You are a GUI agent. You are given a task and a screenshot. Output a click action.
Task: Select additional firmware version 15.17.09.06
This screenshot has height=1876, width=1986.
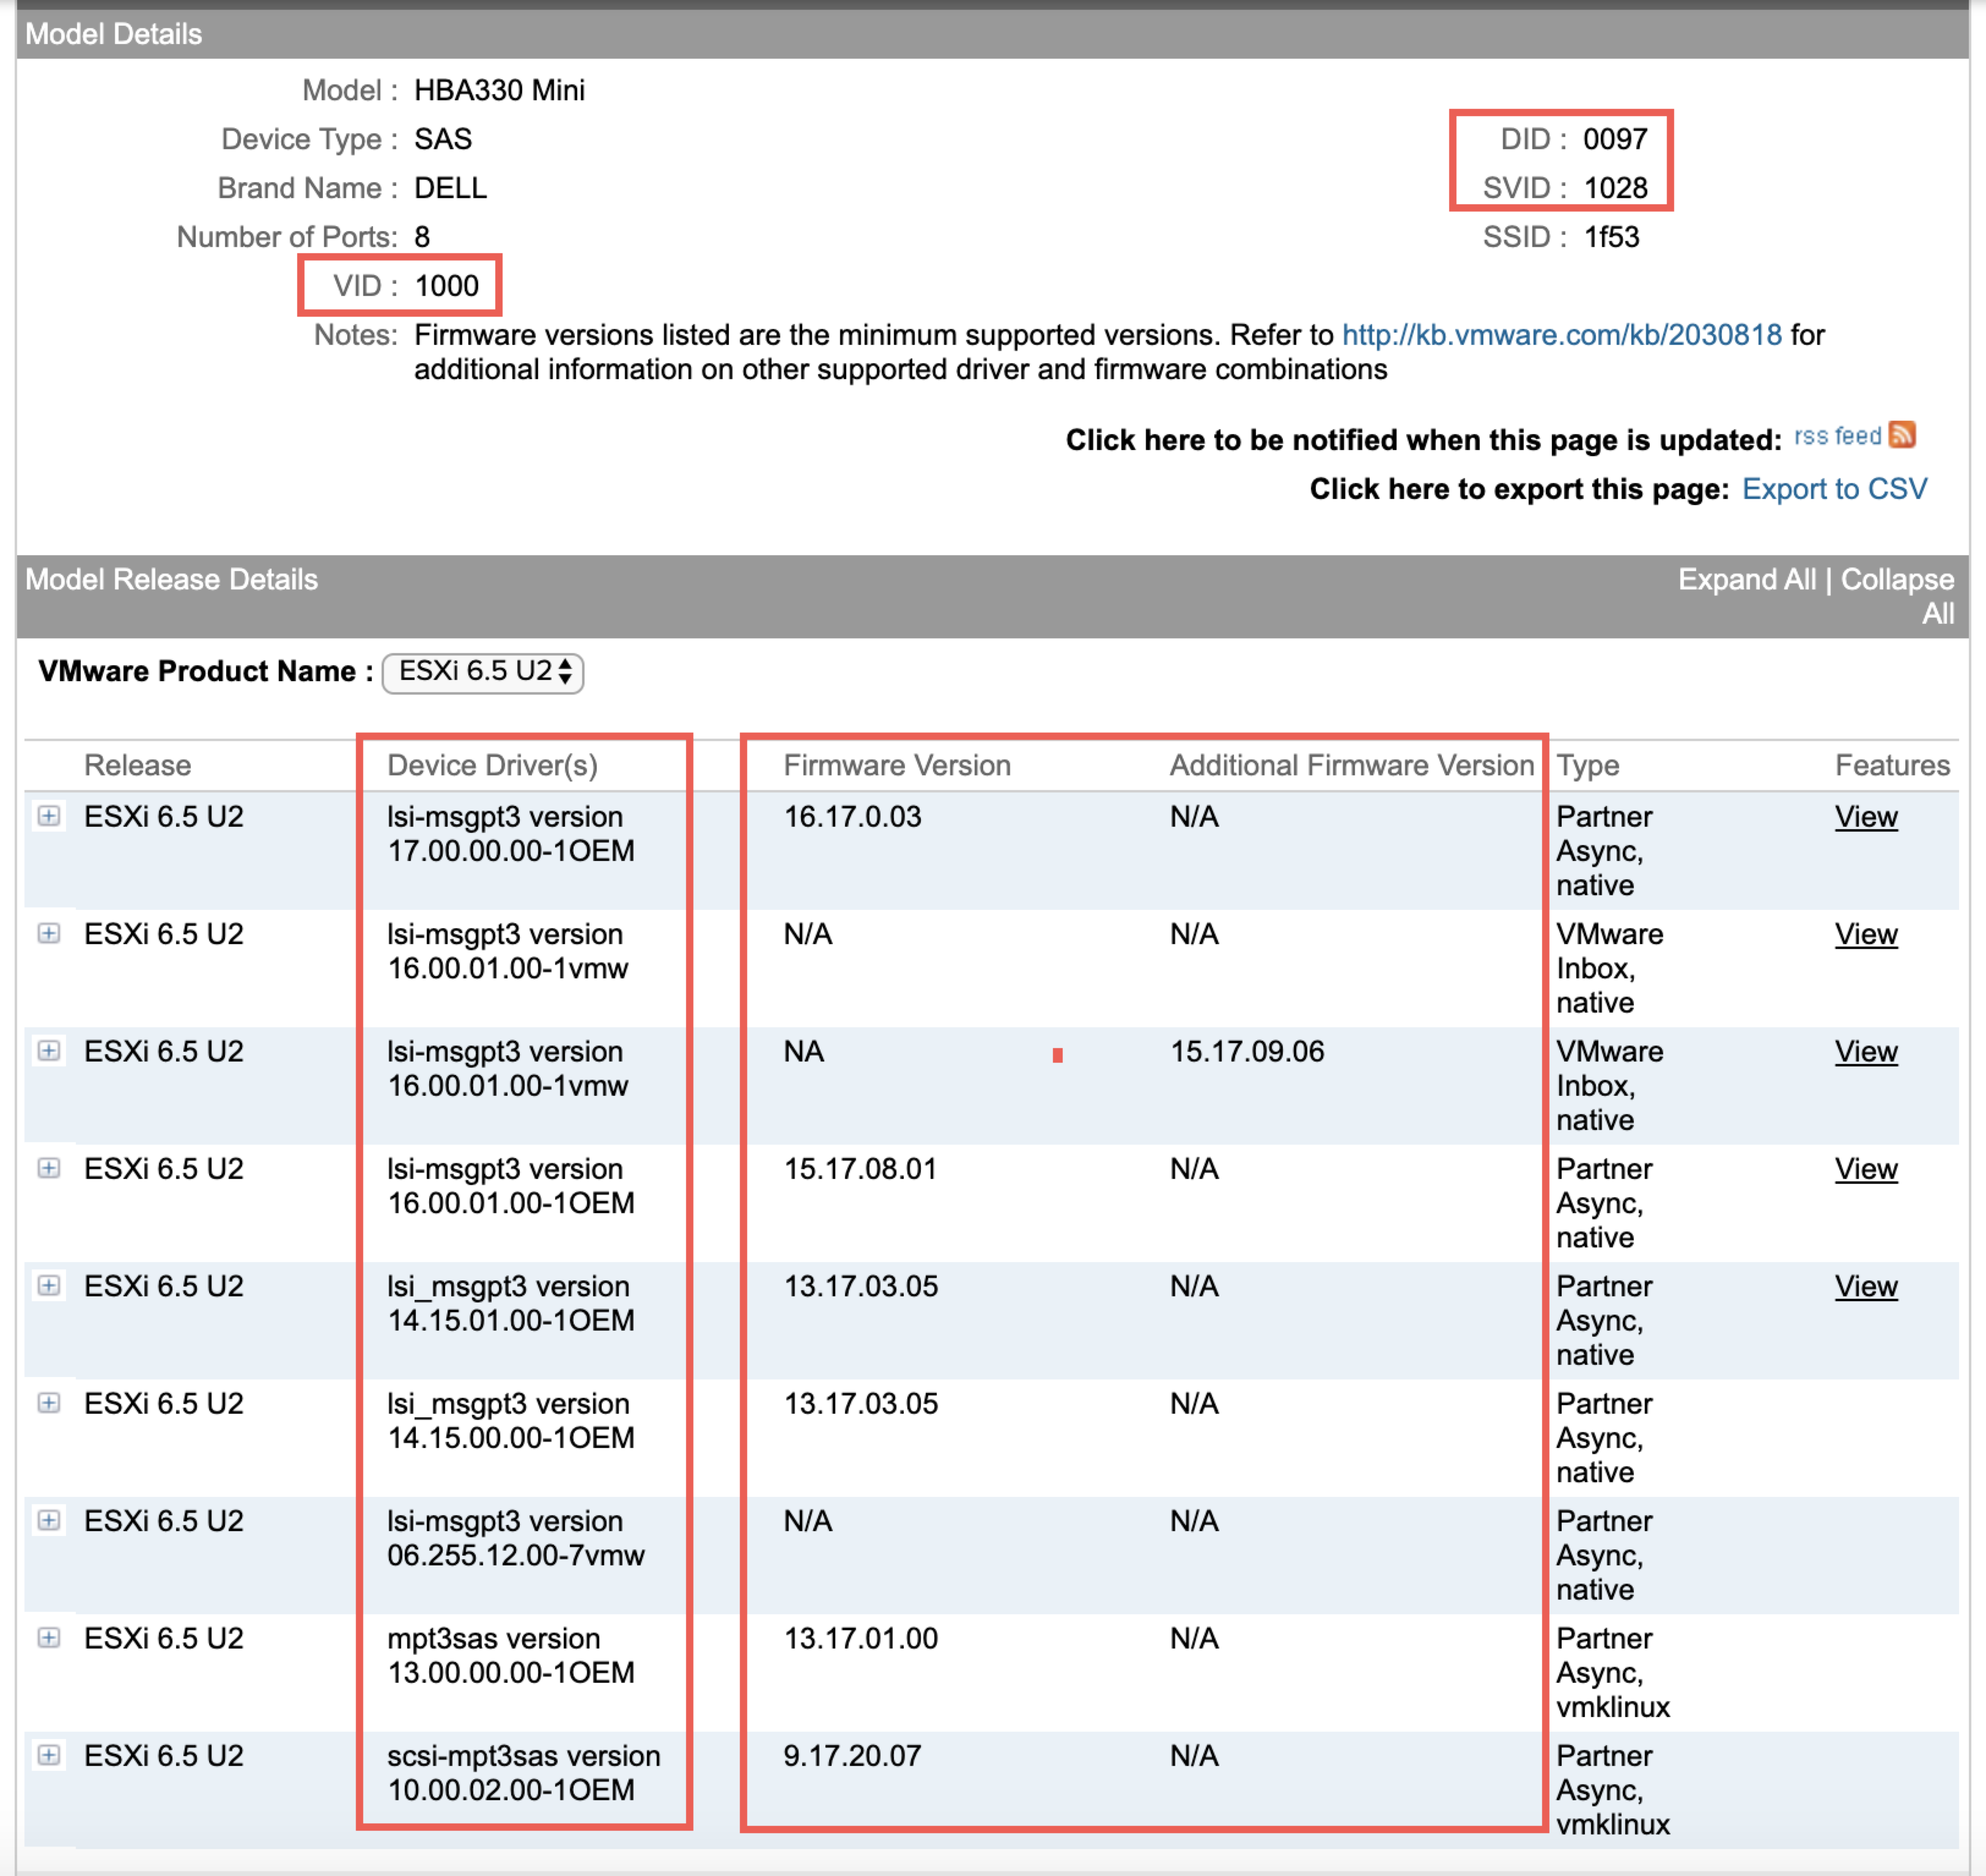click(1247, 1052)
